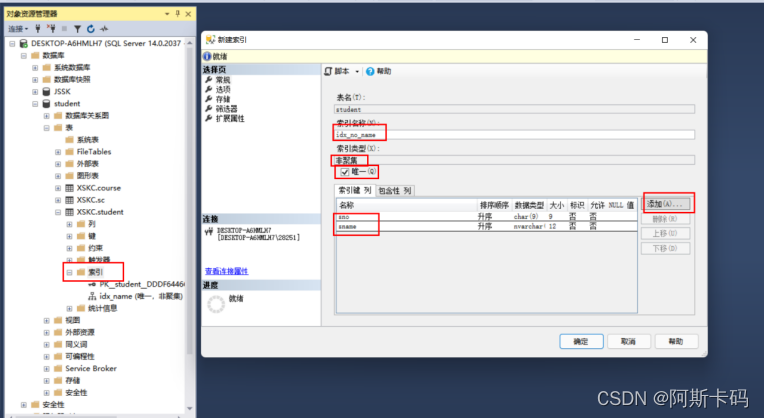Click the pin icon of Object Explorer panel
The height and width of the screenshot is (418, 764).
coord(177,14)
